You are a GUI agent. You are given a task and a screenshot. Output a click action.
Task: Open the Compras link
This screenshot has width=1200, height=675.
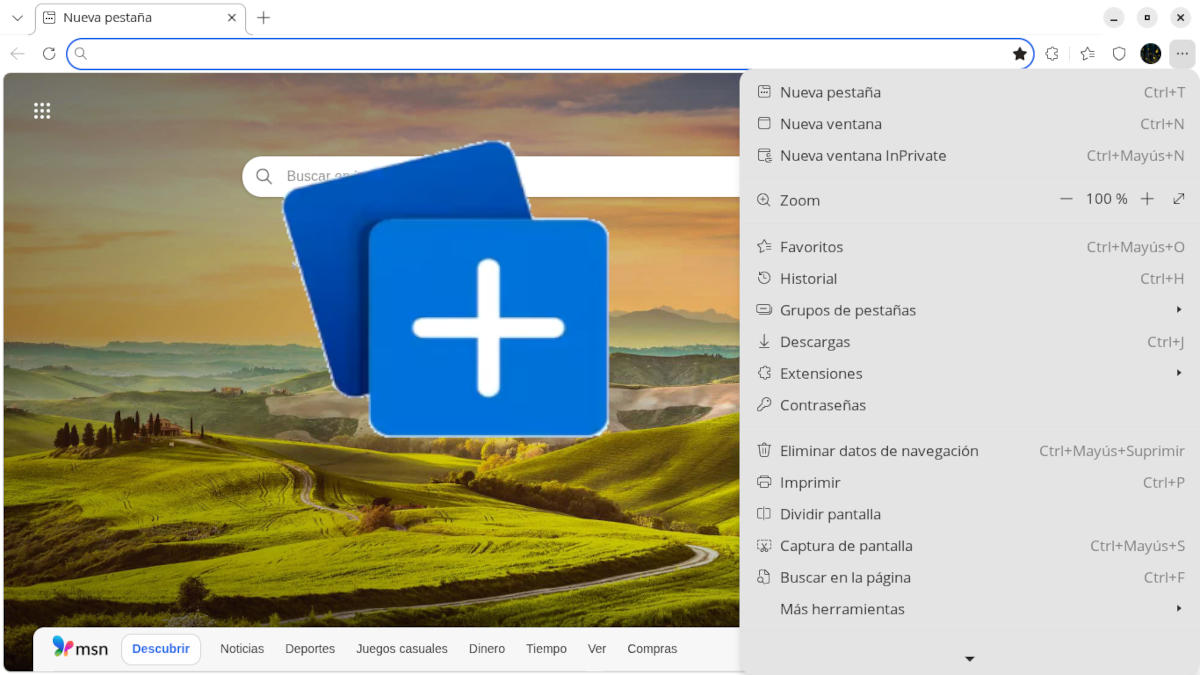point(652,649)
